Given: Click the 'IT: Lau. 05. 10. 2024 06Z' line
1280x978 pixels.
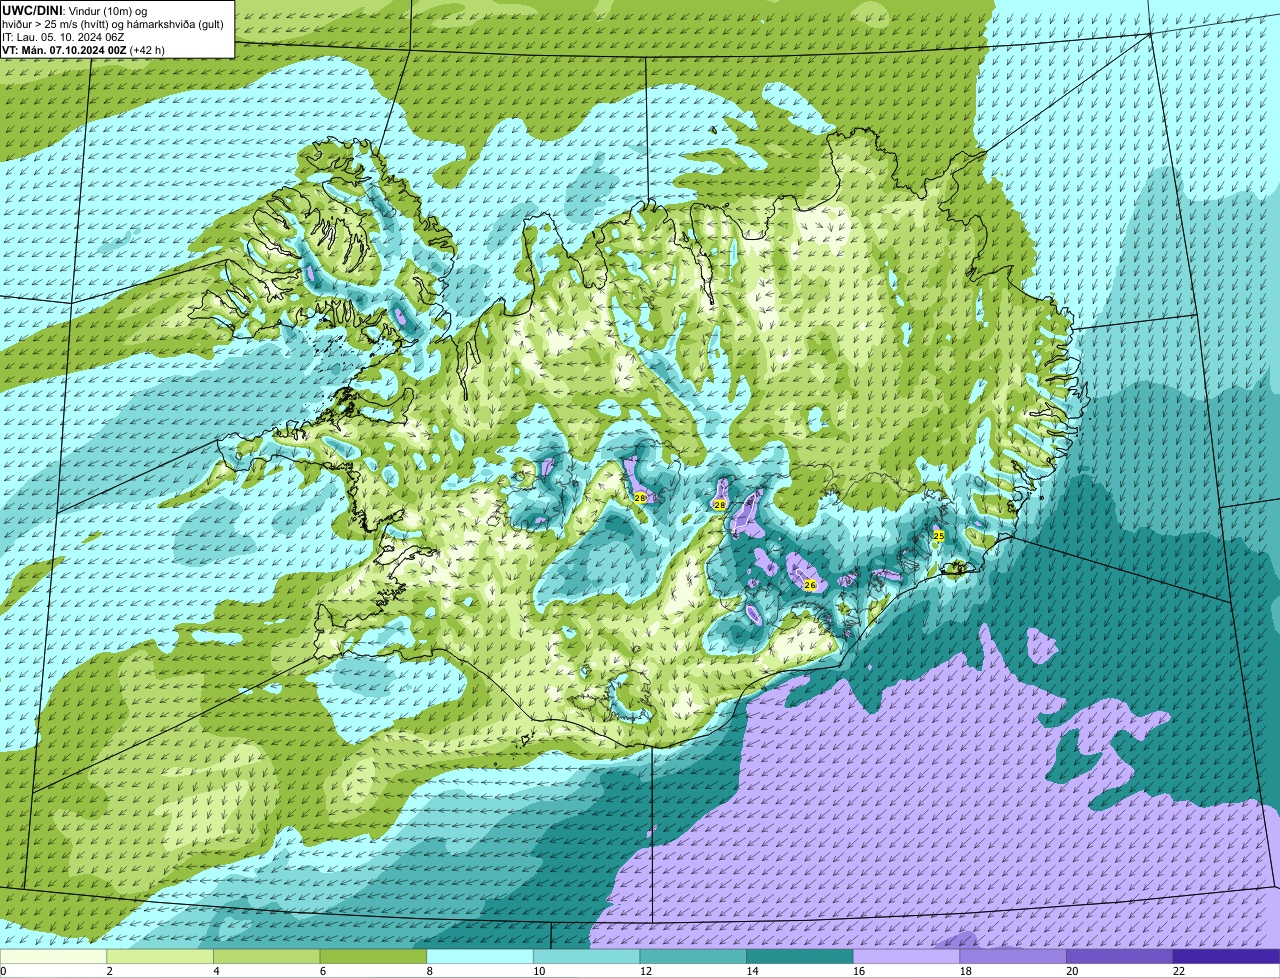Looking at the screenshot, I should 63,37.
